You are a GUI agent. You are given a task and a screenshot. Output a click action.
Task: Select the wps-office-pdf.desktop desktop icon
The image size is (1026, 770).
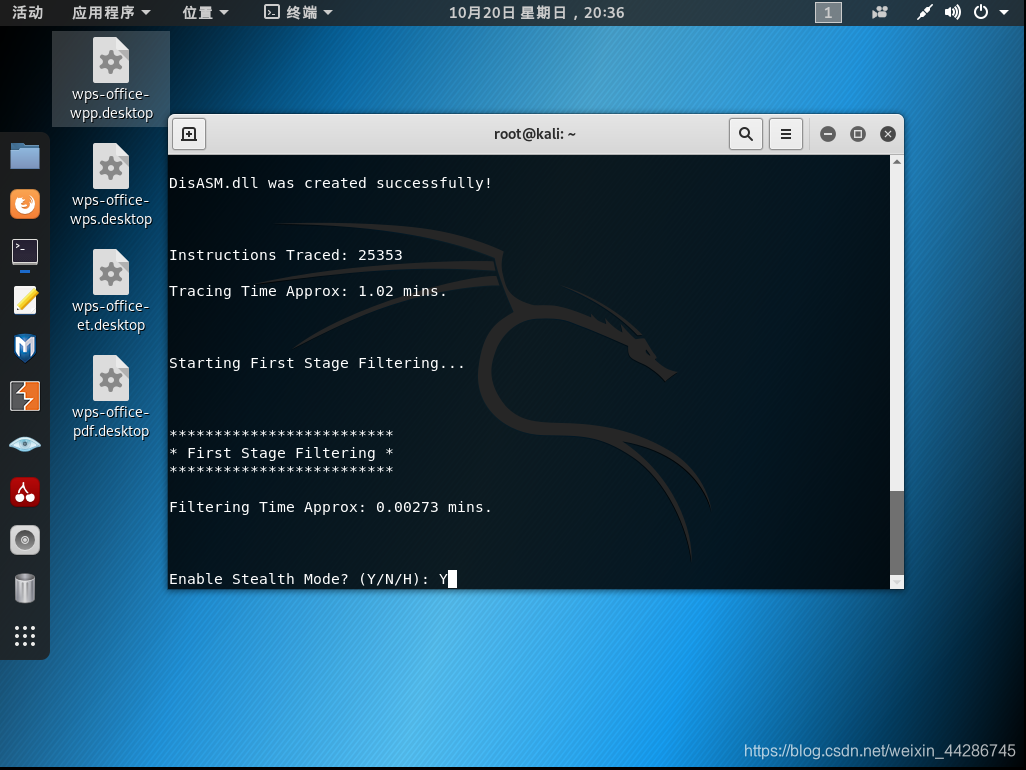coord(110,395)
